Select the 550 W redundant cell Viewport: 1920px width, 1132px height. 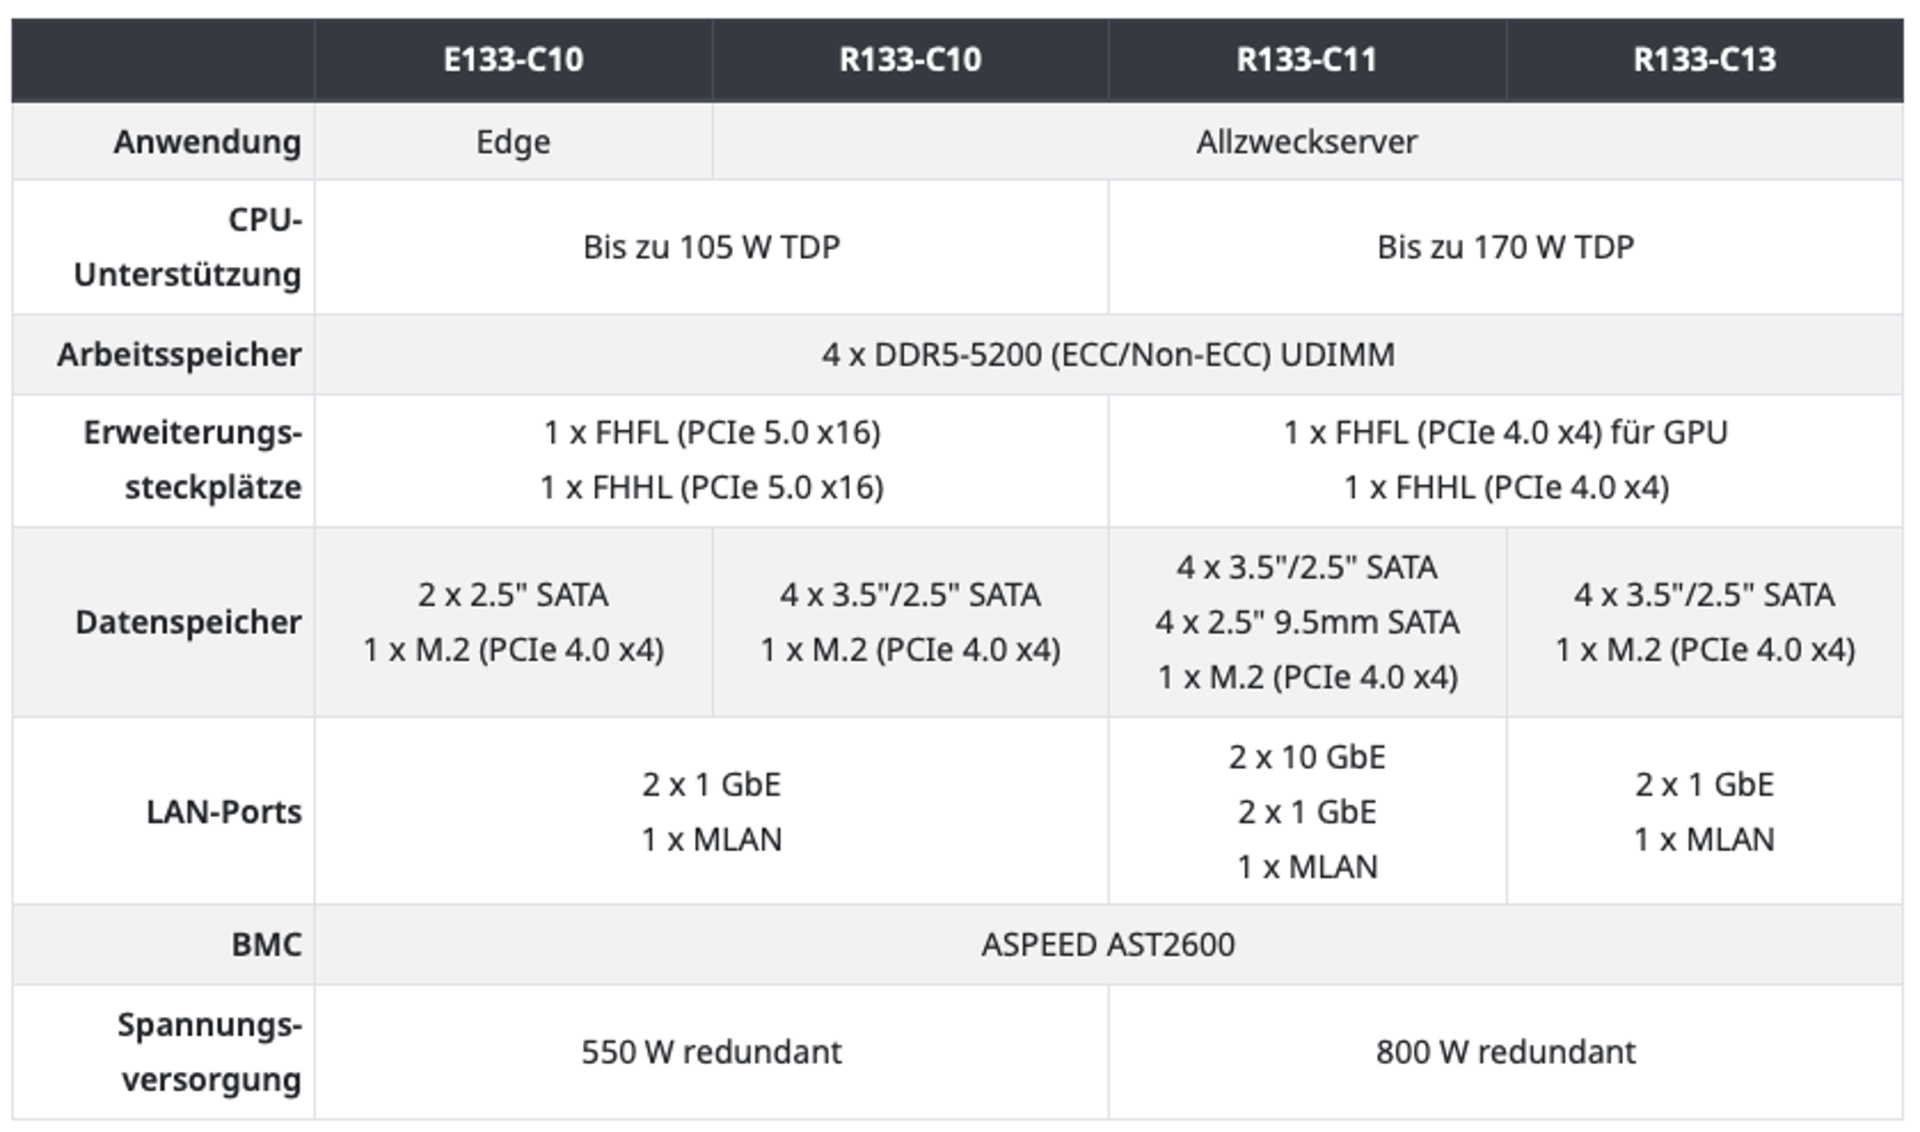711,1052
